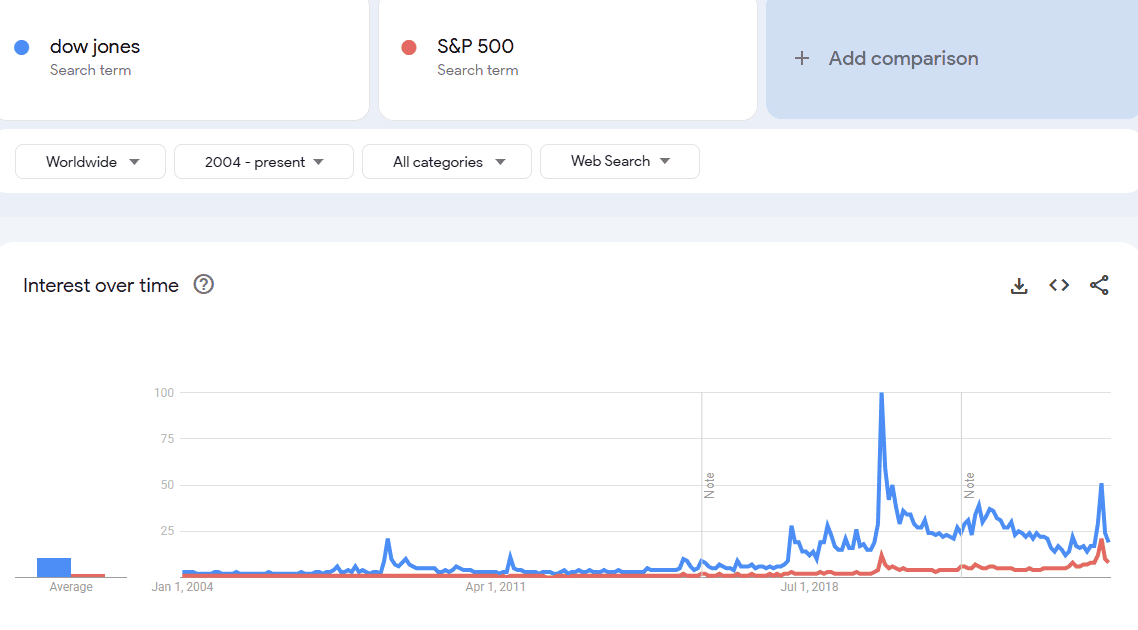
Task: Click the Apr 1, 2011 axis label
Action: 496,586
